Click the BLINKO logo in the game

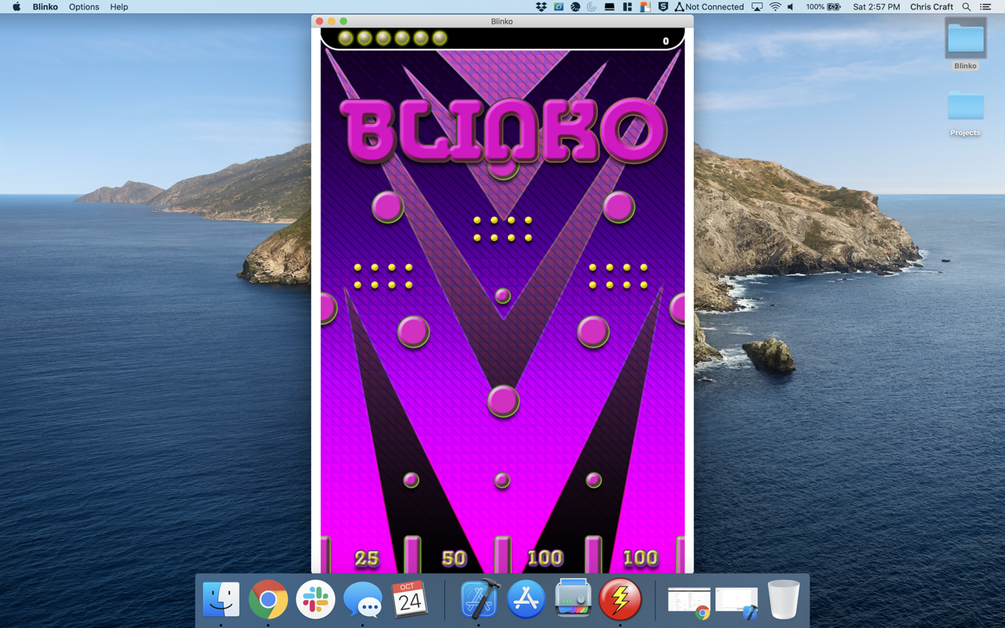click(x=503, y=131)
